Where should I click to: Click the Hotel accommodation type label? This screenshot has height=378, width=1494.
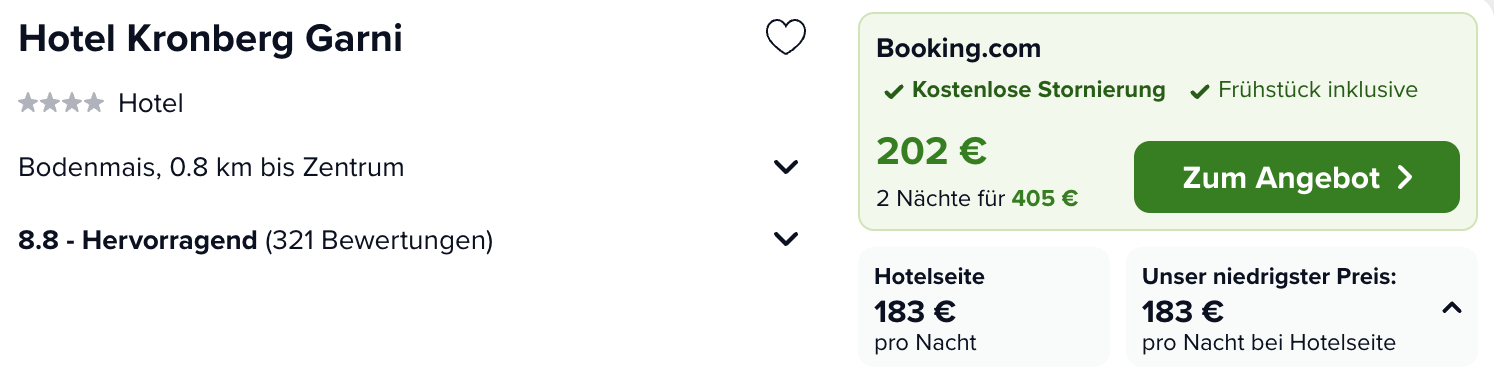pyautogui.click(x=151, y=103)
